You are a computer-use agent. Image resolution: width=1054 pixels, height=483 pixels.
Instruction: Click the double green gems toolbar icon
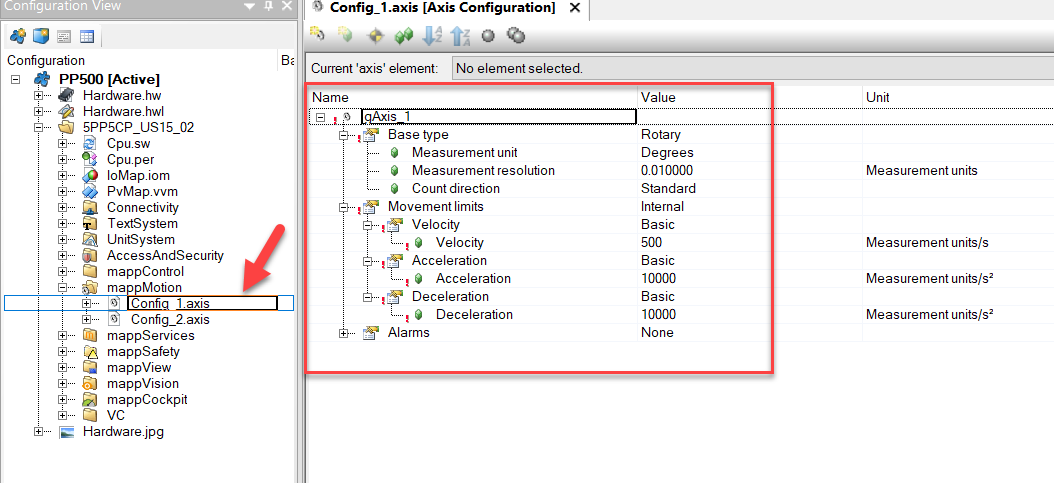(x=403, y=36)
